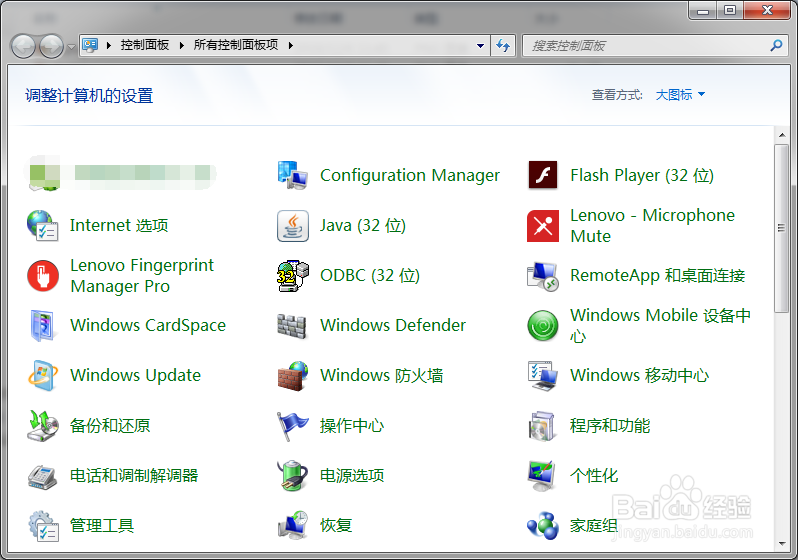Viewport: 798px width, 560px height.
Task: Open RemoteApp 和桌面连接 icon
Action: pyautogui.click(x=543, y=276)
